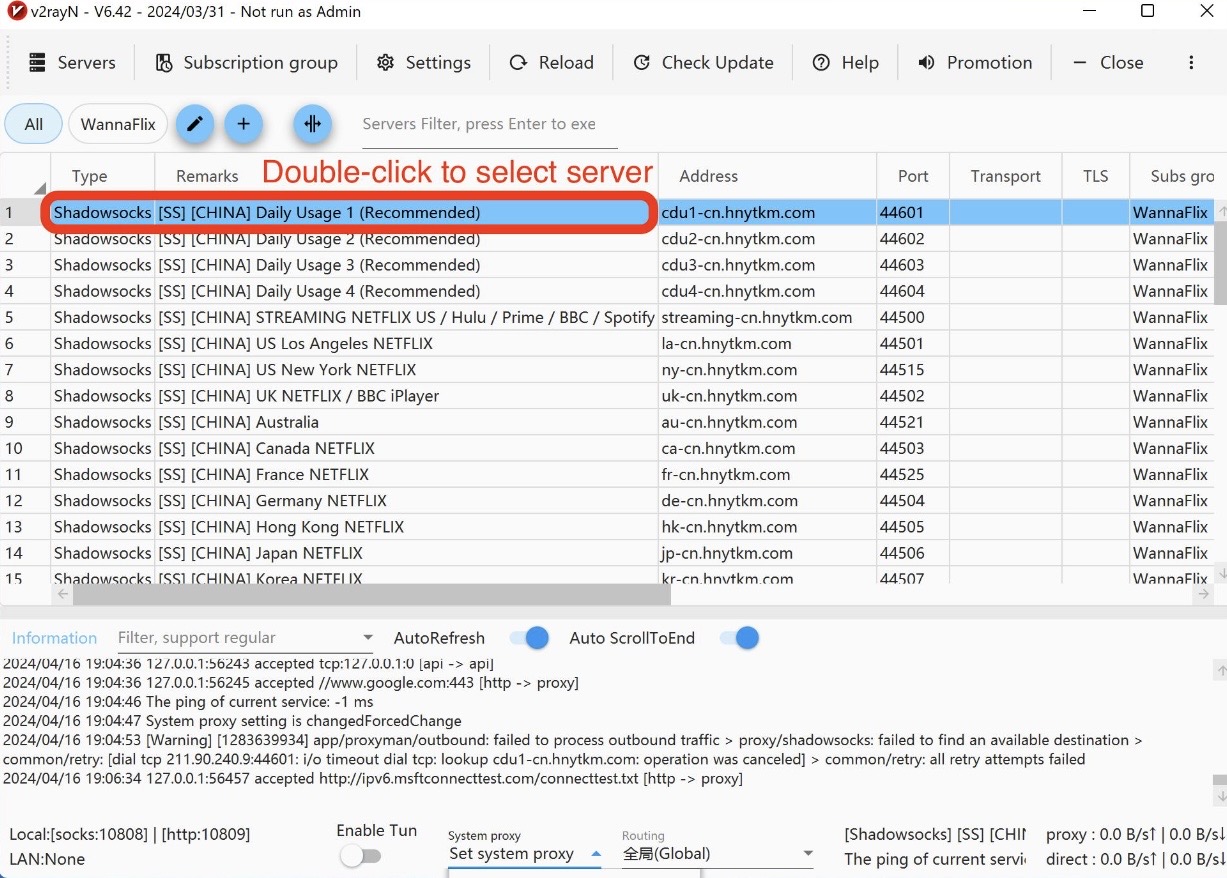This screenshot has width=1227, height=878.
Task: Expand the log filter dropdown arrow
Action: [368, 638]
